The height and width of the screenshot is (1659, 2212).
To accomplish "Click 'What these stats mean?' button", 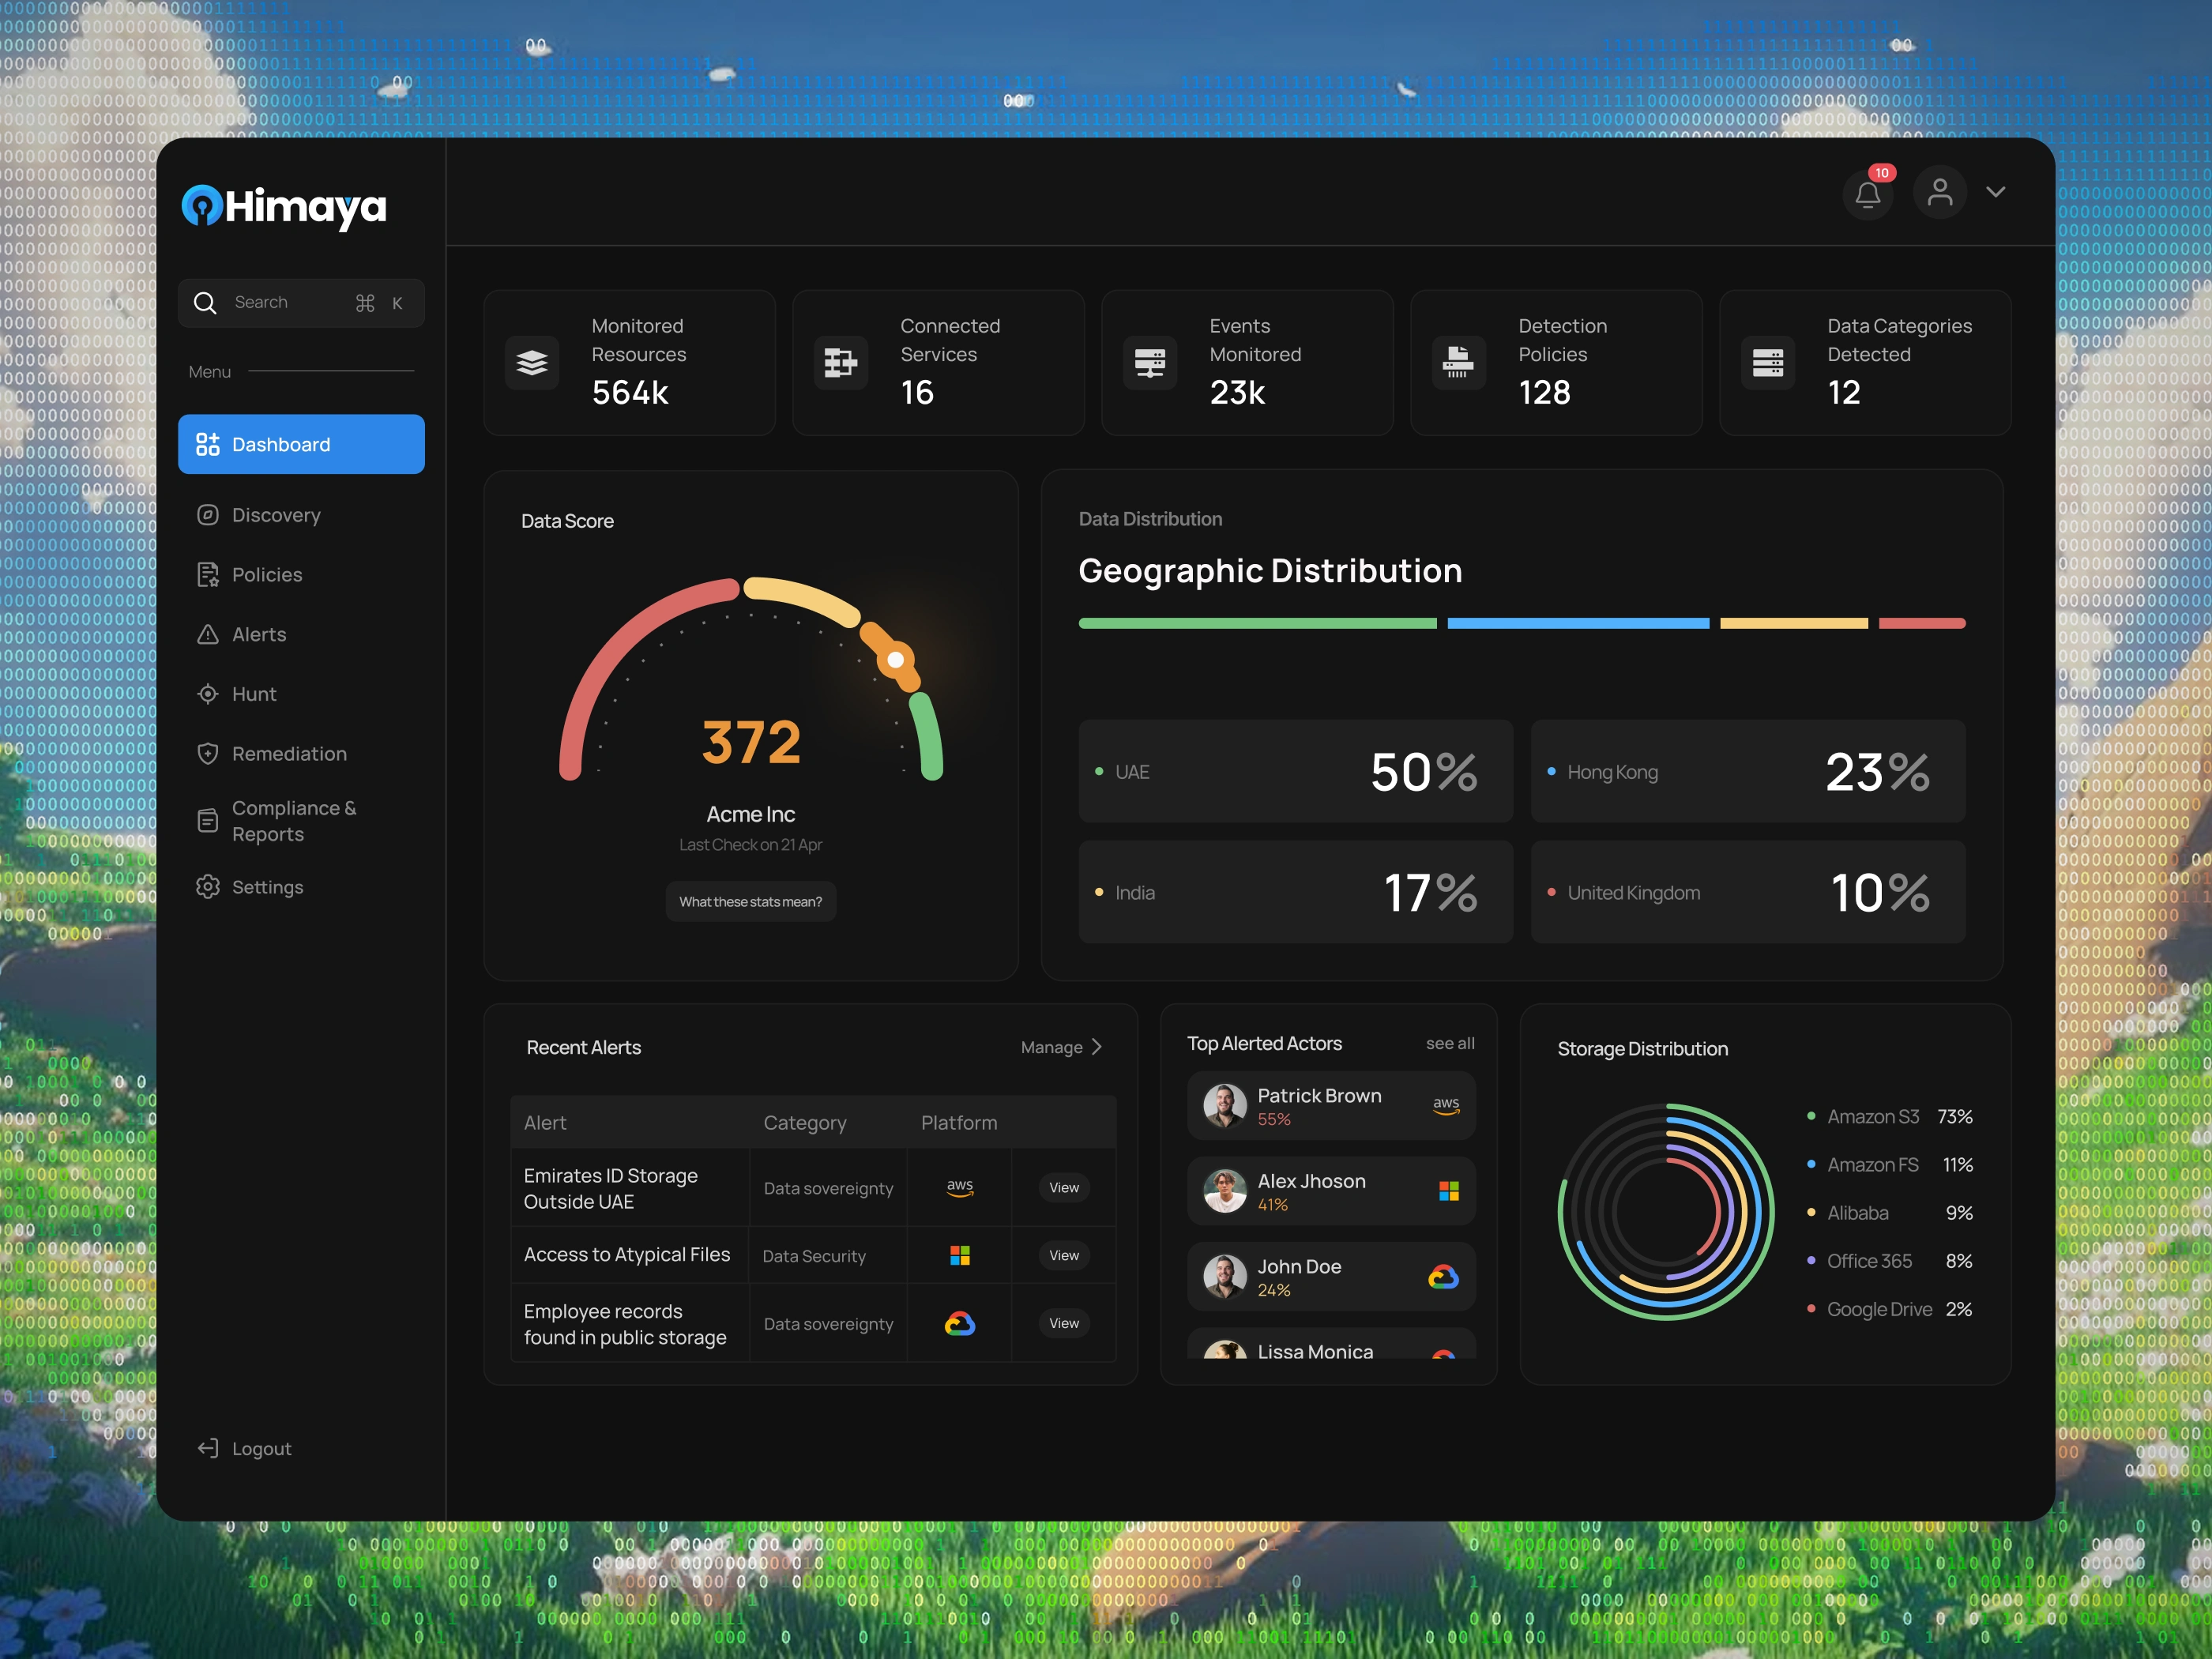I will coord(751,902).
